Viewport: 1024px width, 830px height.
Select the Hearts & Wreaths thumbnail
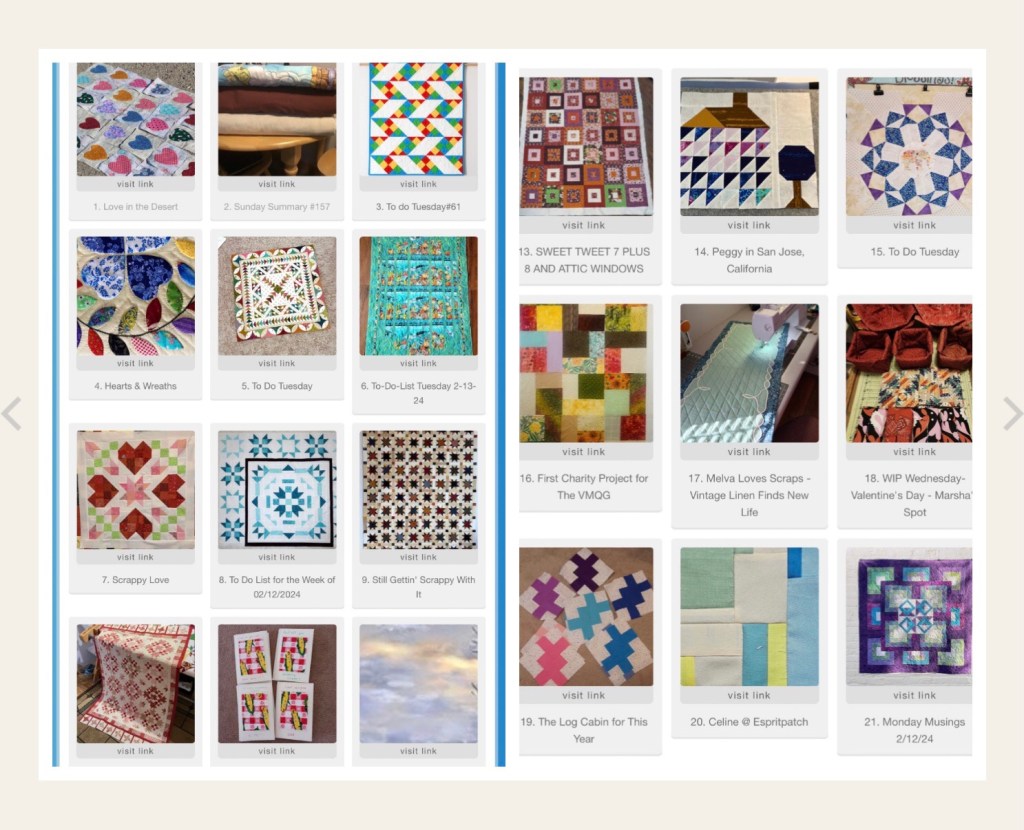136,296
